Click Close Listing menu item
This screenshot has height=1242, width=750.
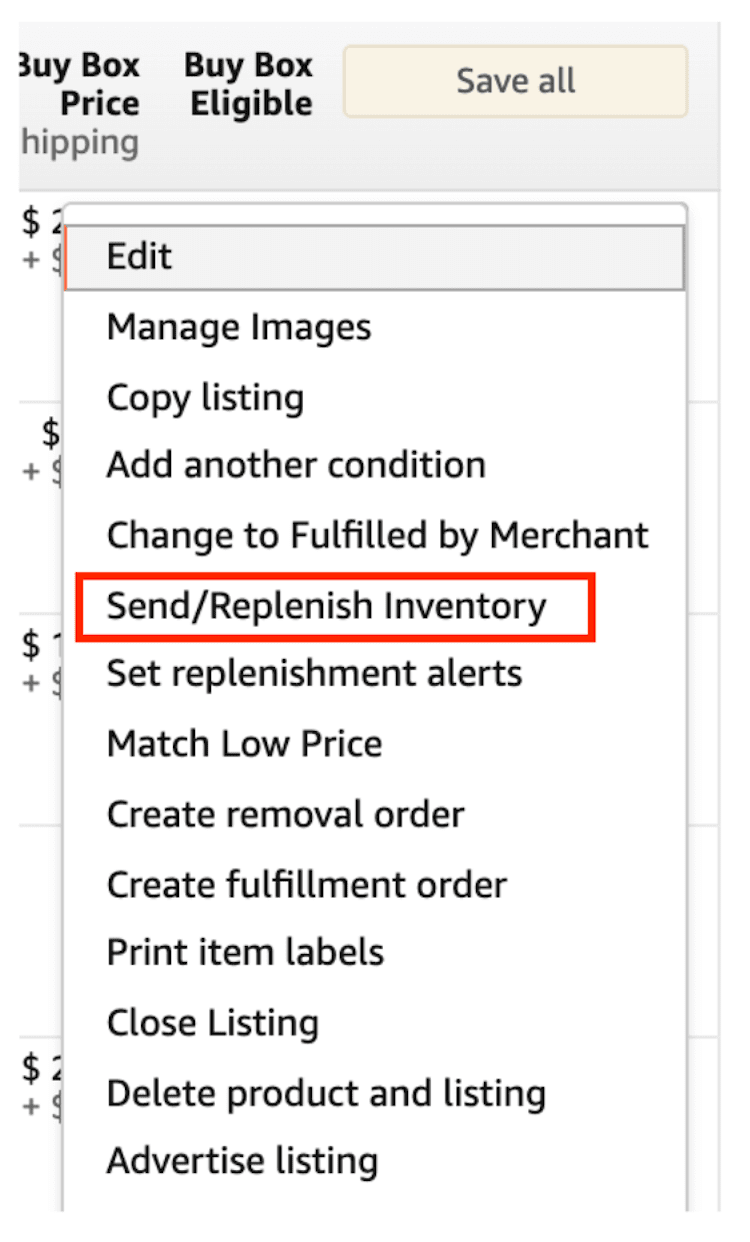coord(212,1022)
